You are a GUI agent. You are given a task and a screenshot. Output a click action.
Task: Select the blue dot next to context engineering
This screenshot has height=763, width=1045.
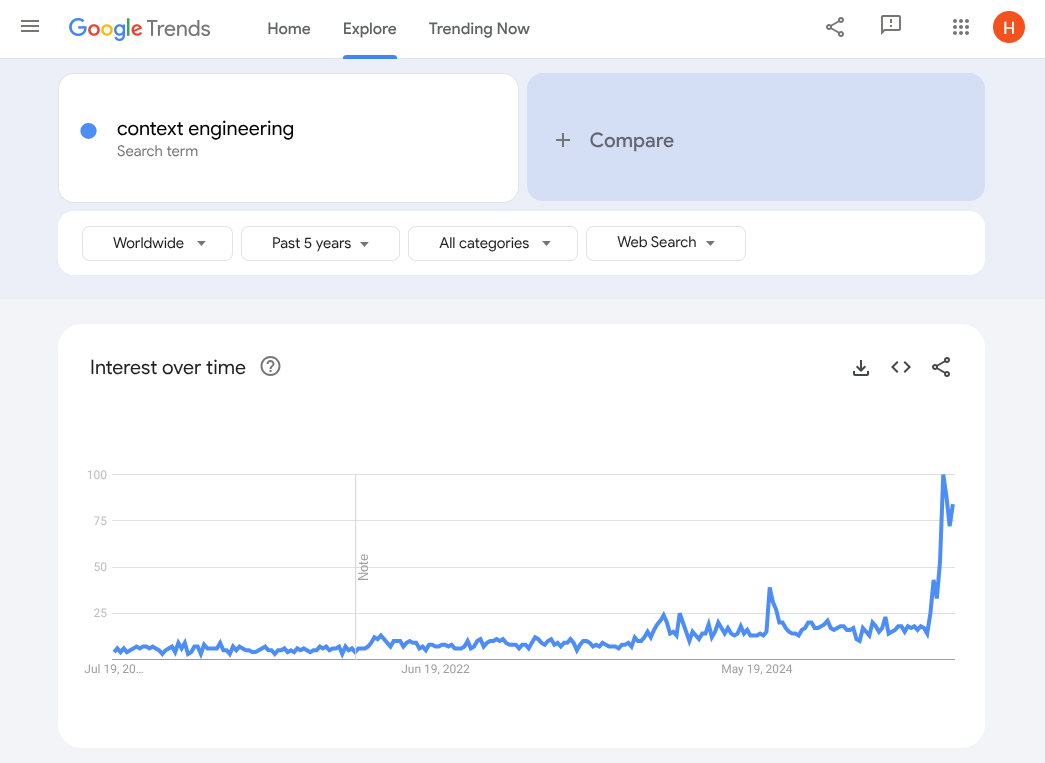88,130
